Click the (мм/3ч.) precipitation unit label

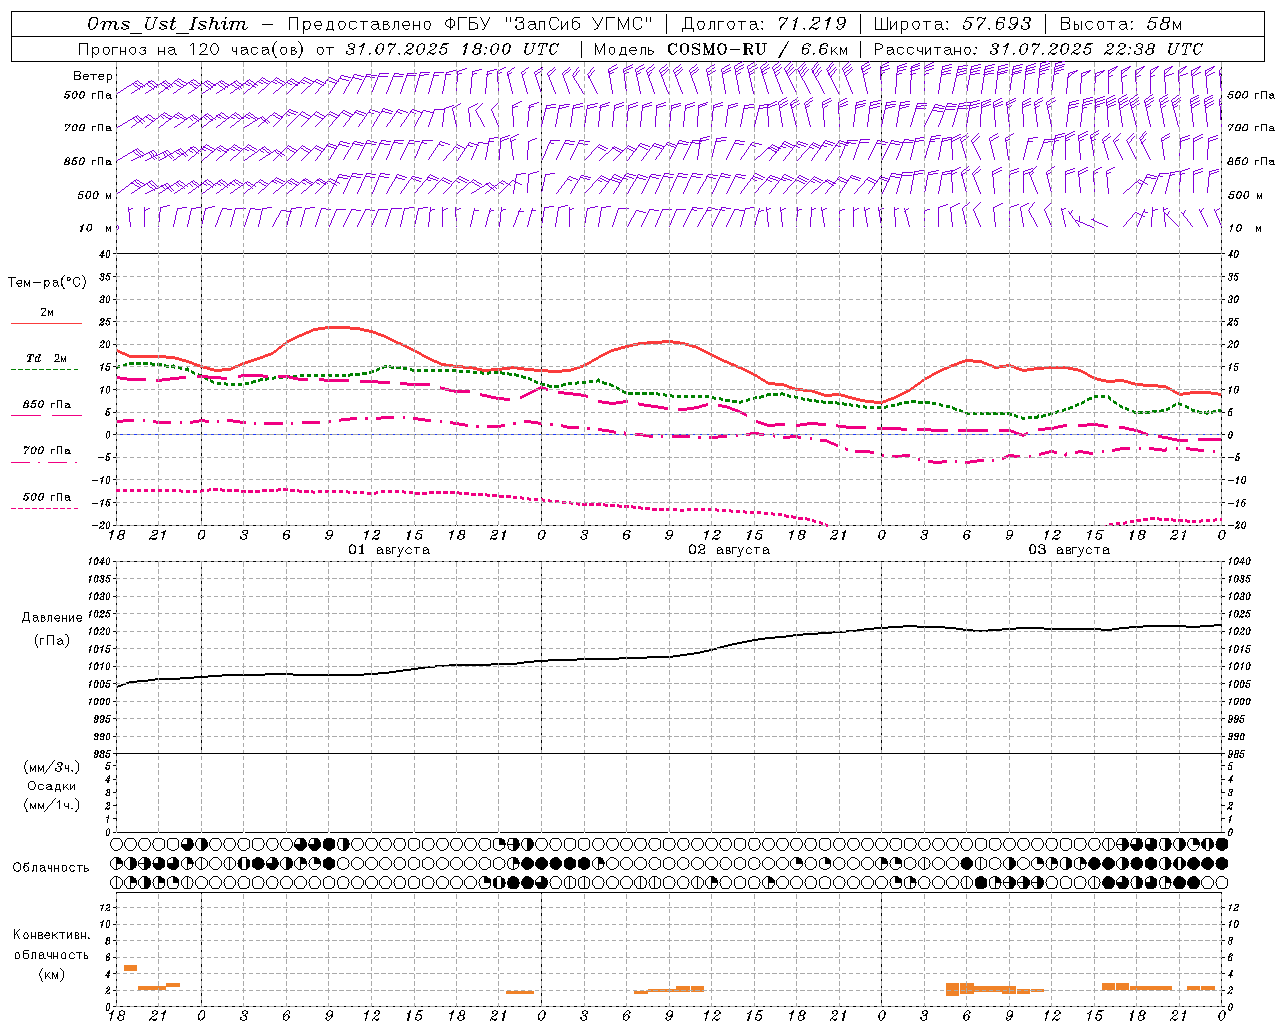pyautogui.click(x=52, y=767)
